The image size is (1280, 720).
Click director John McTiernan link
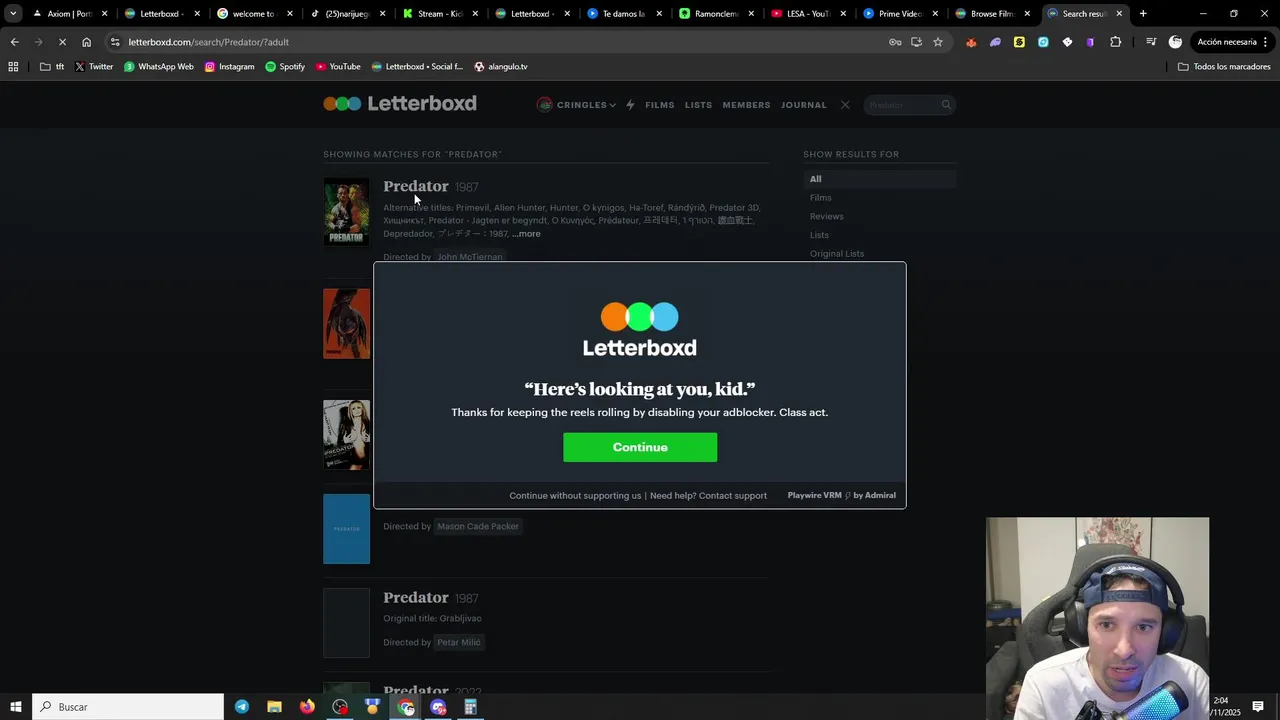pyautogui.click(x=470, y=257)
